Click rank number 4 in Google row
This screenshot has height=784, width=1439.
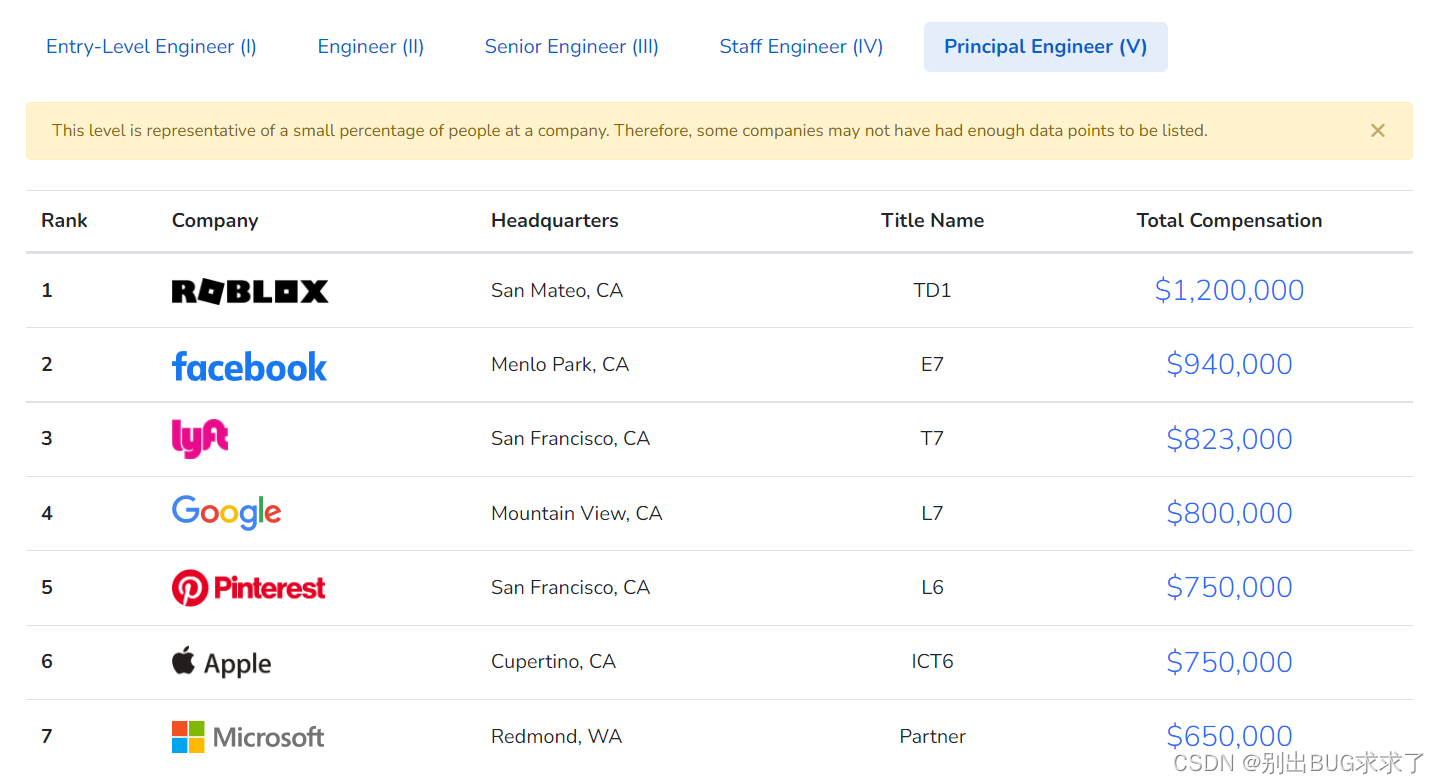click(x=46, y=514)
